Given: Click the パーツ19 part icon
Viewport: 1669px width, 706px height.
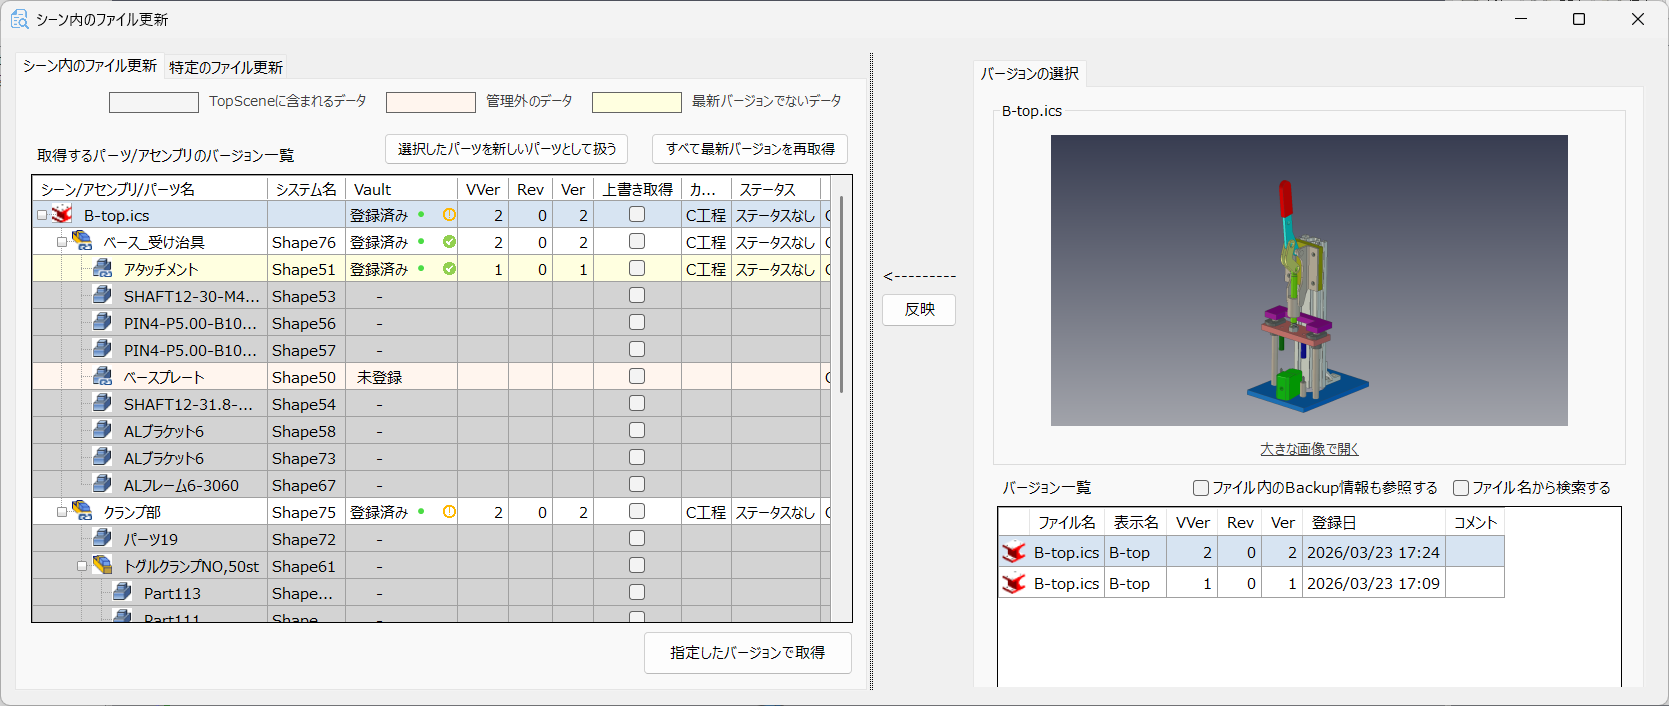Looking at the screenshot, I should (102, 538).
